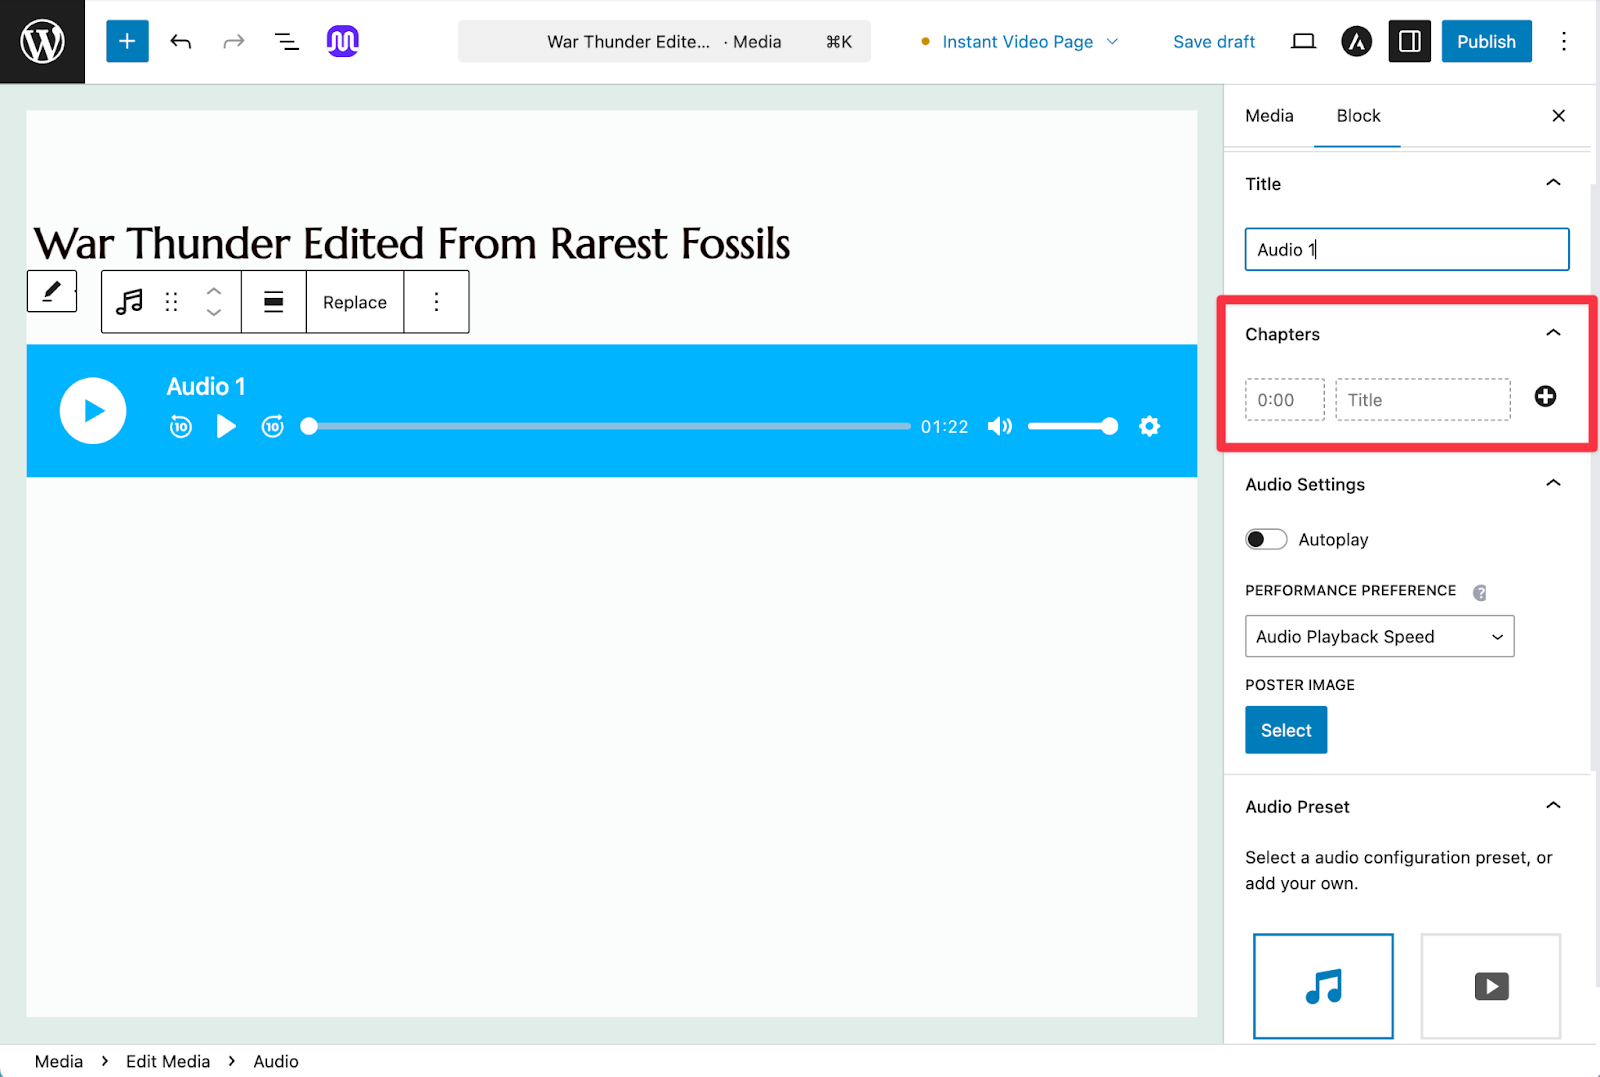Switch to the Block tab
This screenshot has width=1600, height=1077.
(x=1357, y=116)
